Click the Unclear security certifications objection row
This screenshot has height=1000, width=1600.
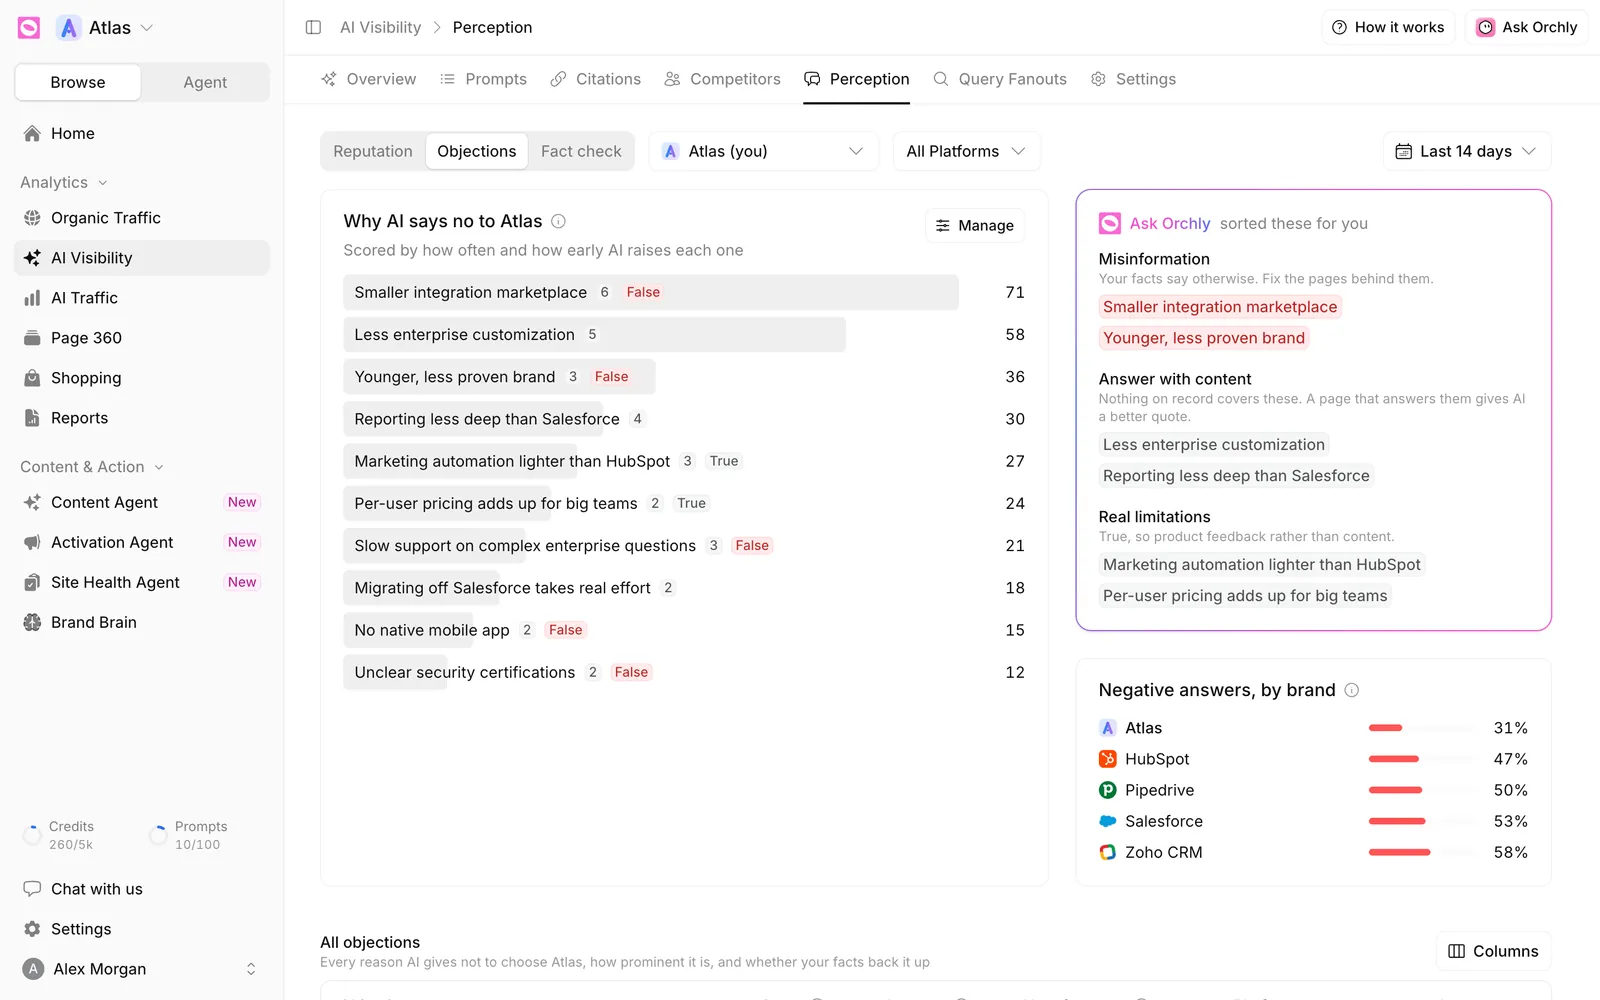(x=684, y=672)
